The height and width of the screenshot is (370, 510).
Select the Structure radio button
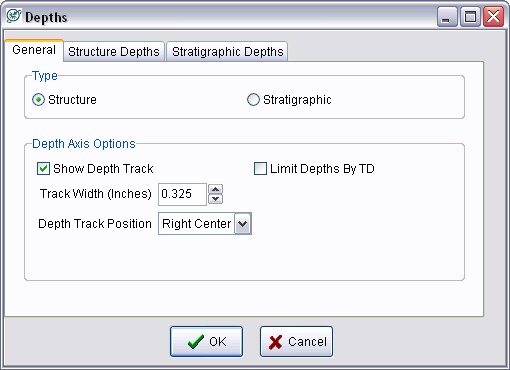[38, 100]
